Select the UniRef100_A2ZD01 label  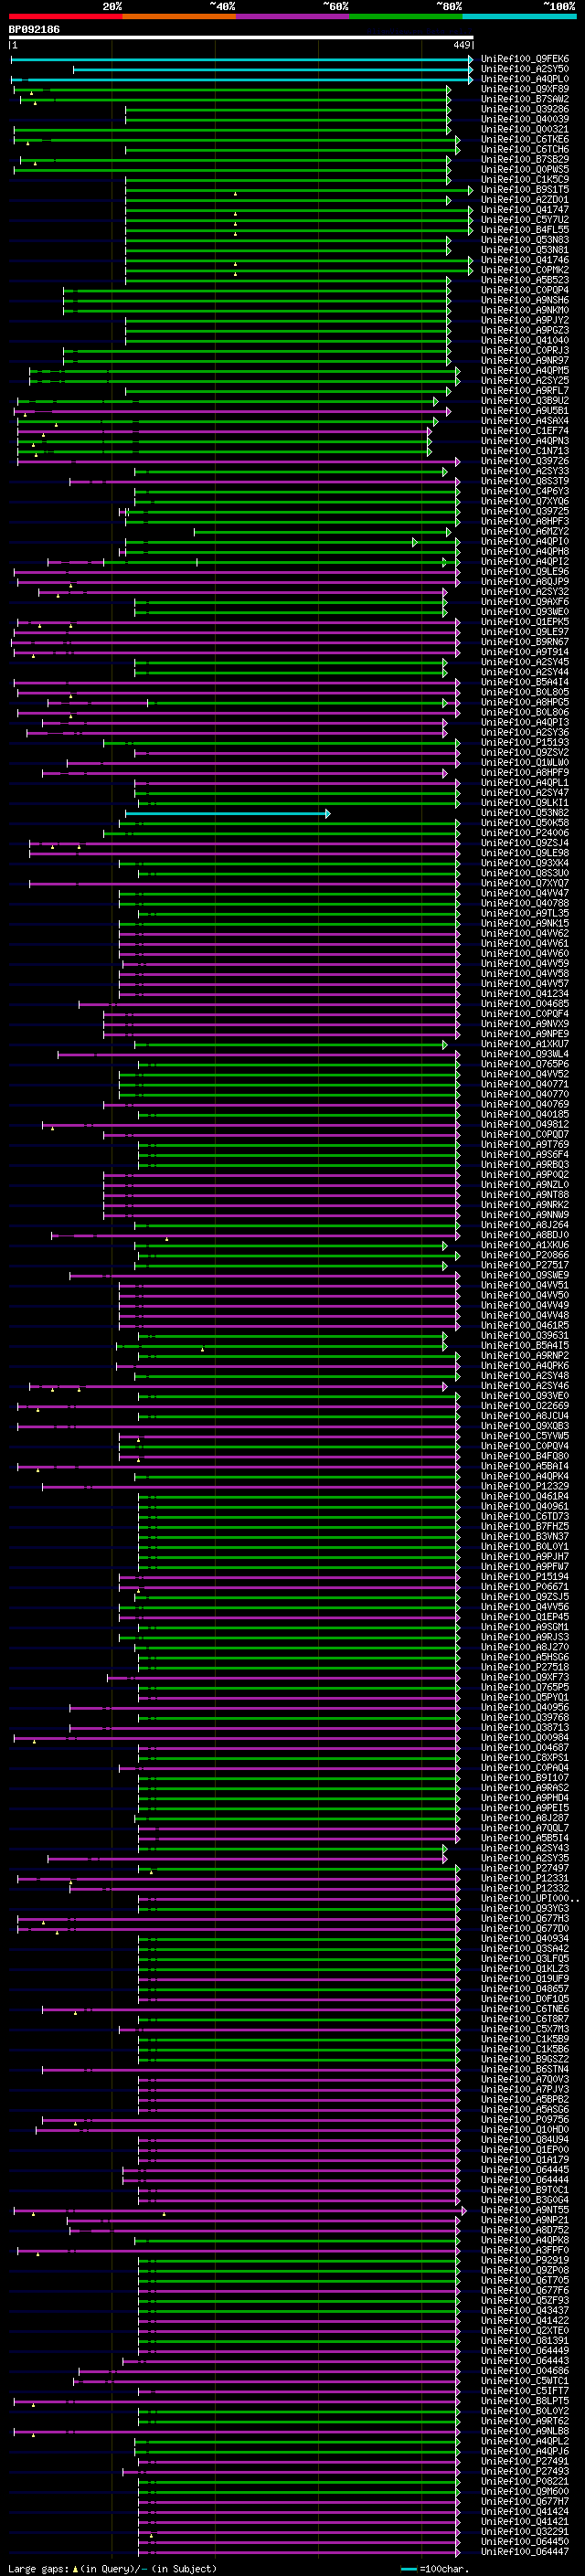[524, 200]
